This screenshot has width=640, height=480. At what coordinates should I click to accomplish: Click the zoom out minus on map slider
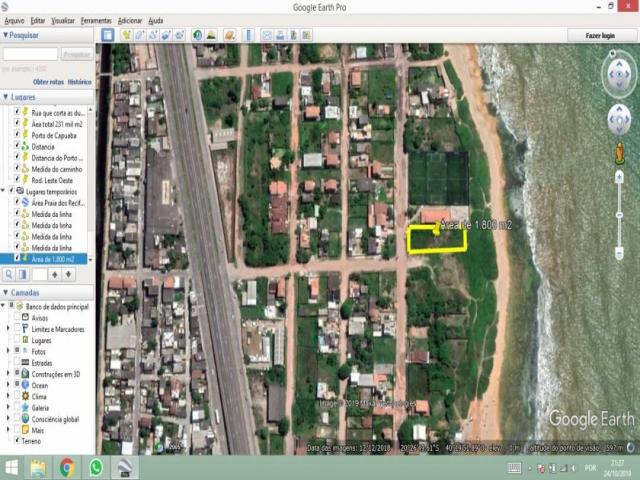(619, 254)
